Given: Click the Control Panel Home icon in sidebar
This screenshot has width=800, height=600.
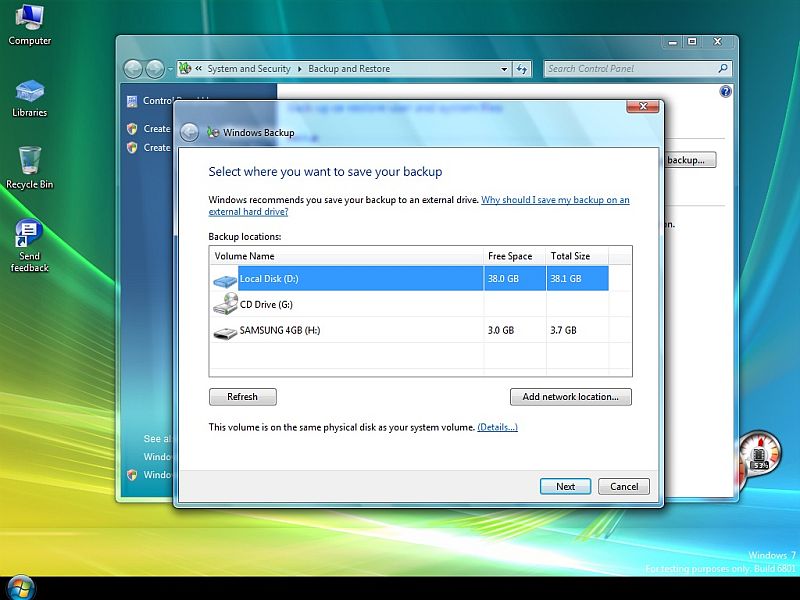Looking at the screenshot, I should click(x=132, y=101).
